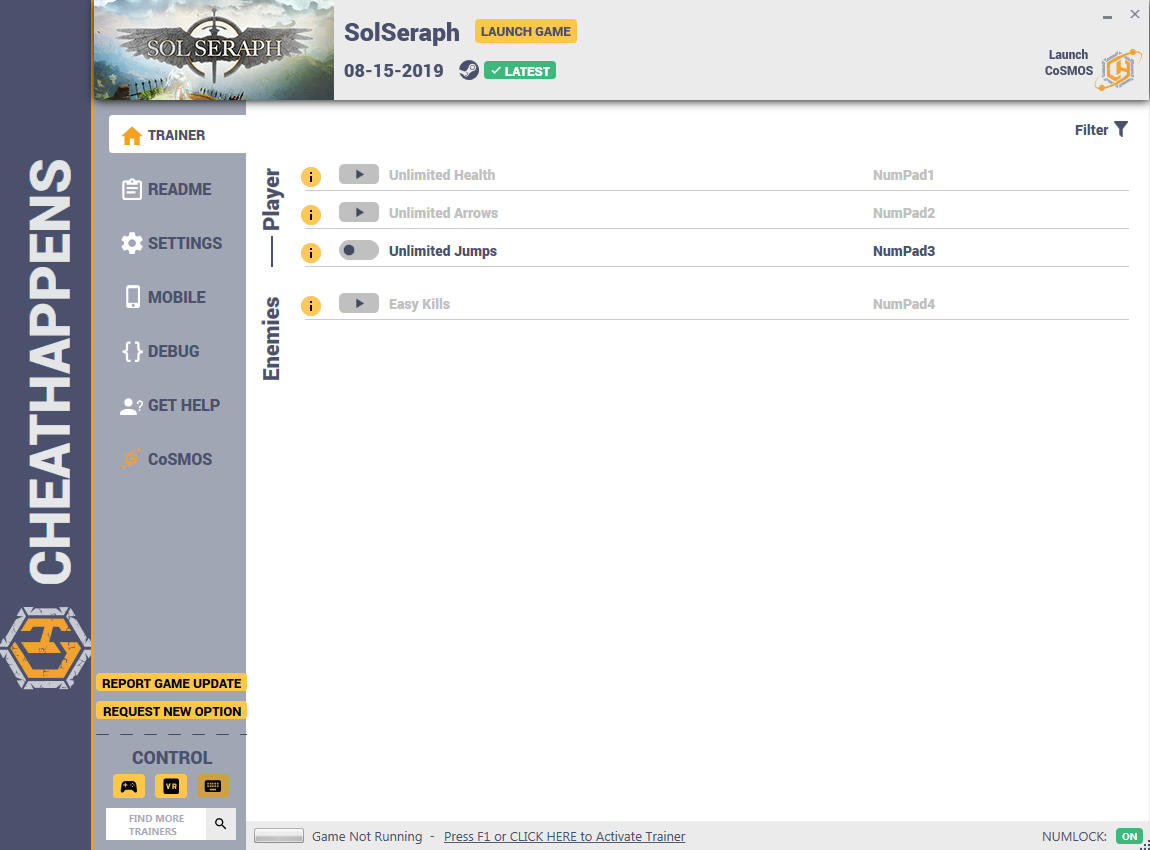
Task: Click the LATEST version badge
Action: click(520, 70)
